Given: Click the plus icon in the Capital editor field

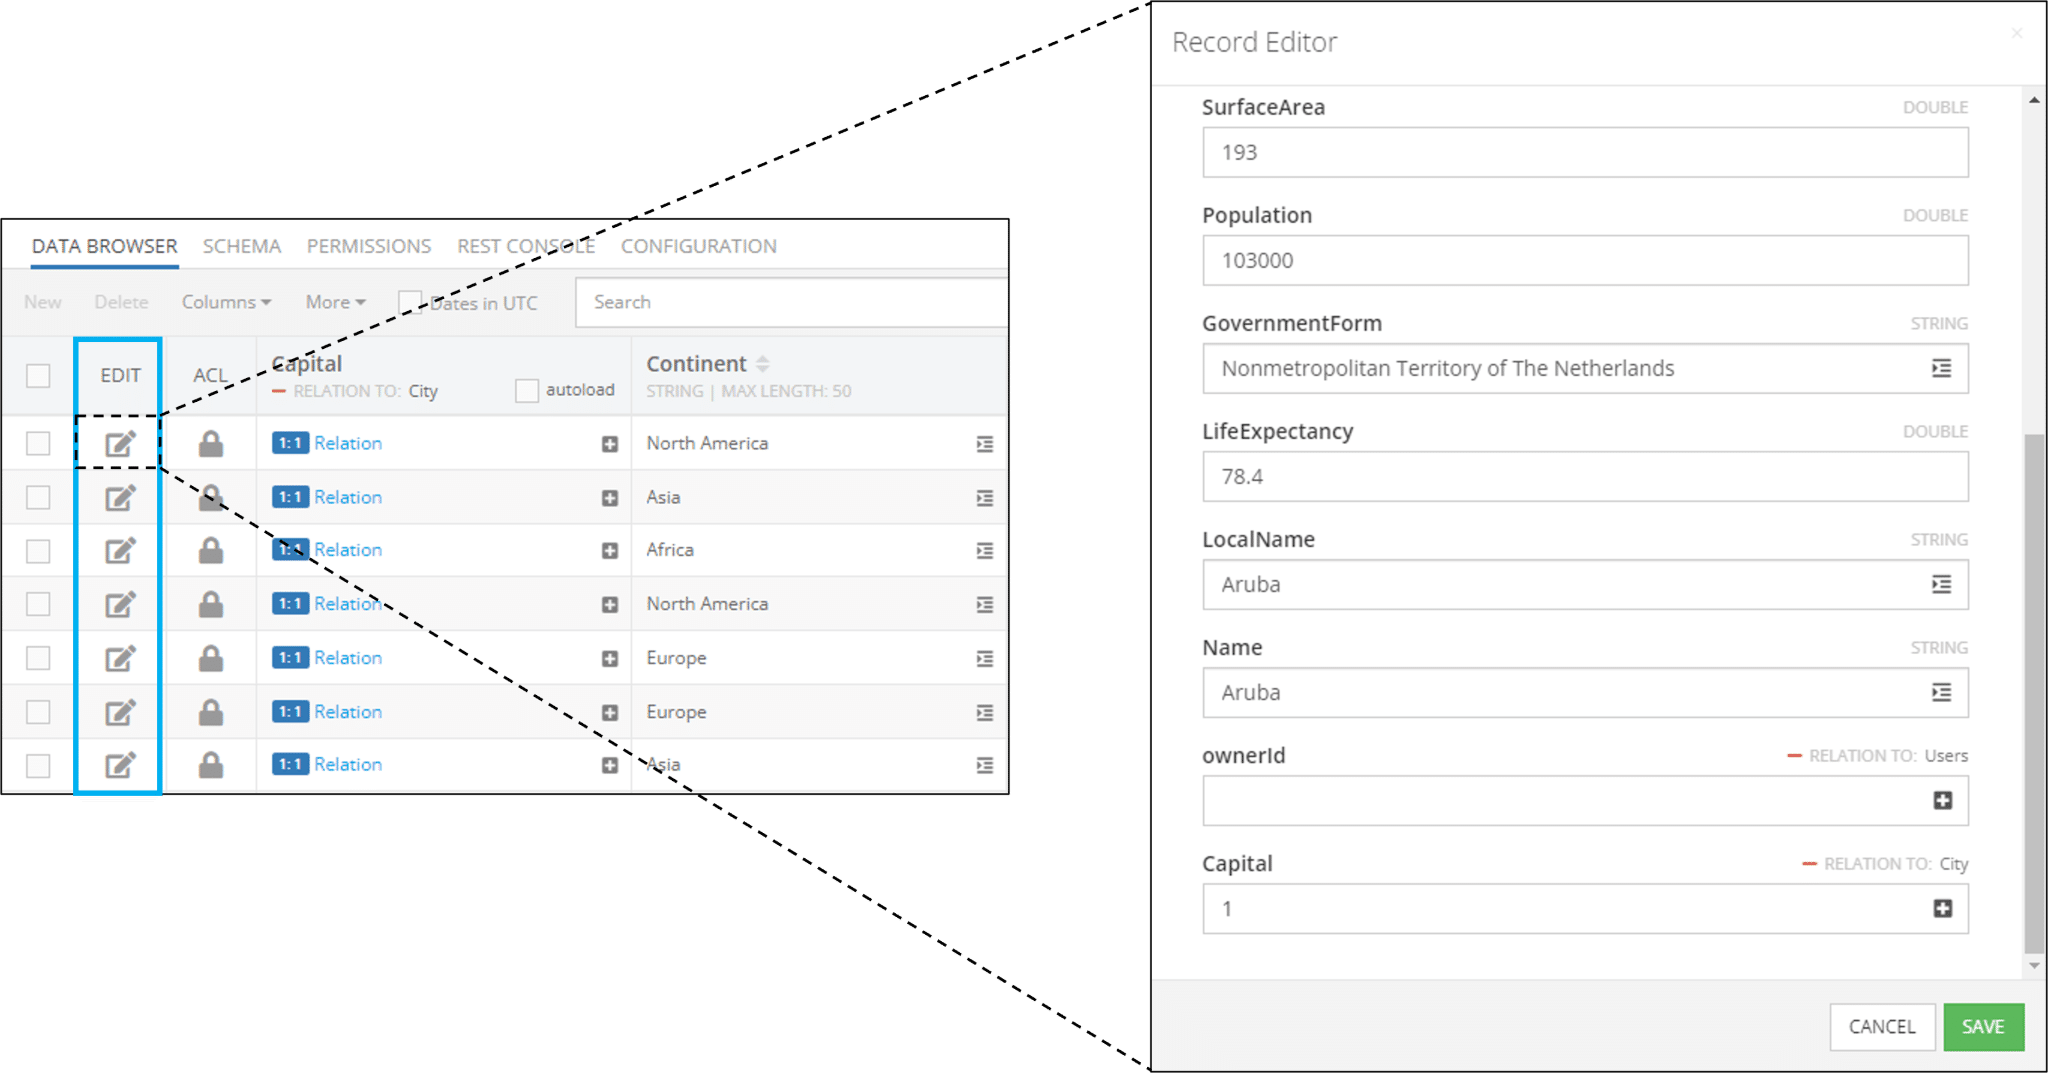Looking at the screenshot, I should (1942, 908).
